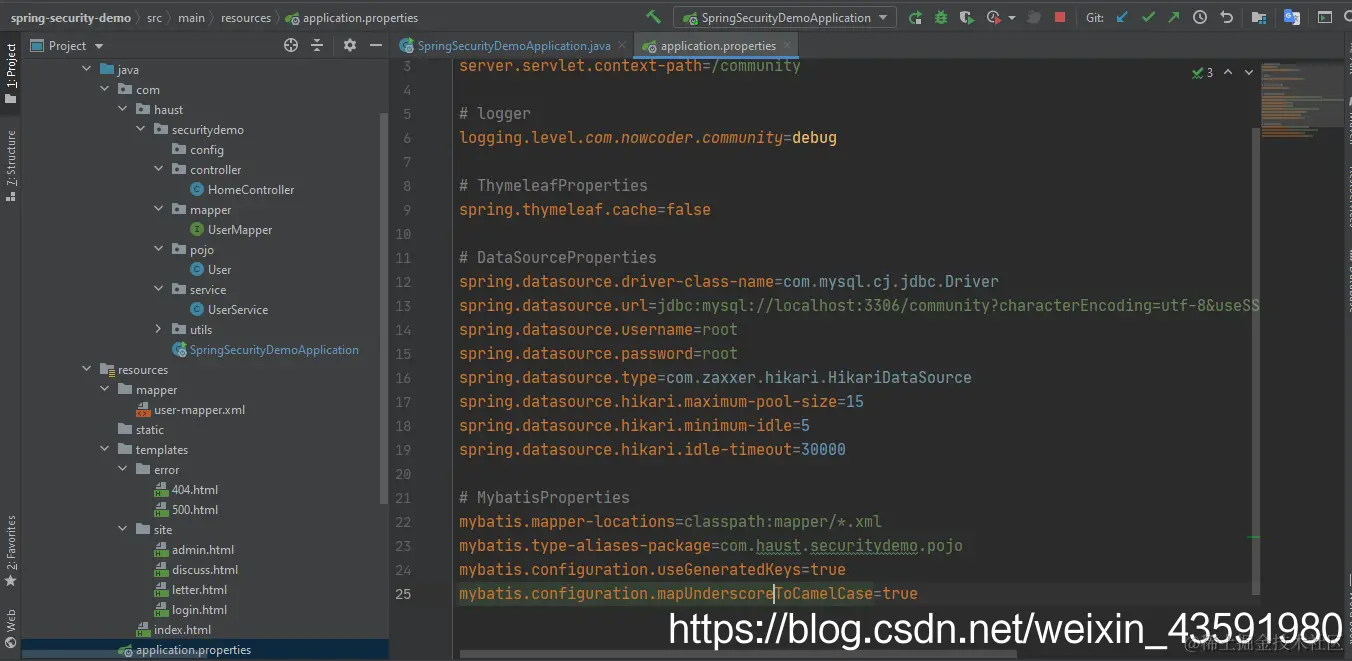The height and width of the screenshot is (661, 1352).
Task: Select login.html file
Action: pos(191,609)
